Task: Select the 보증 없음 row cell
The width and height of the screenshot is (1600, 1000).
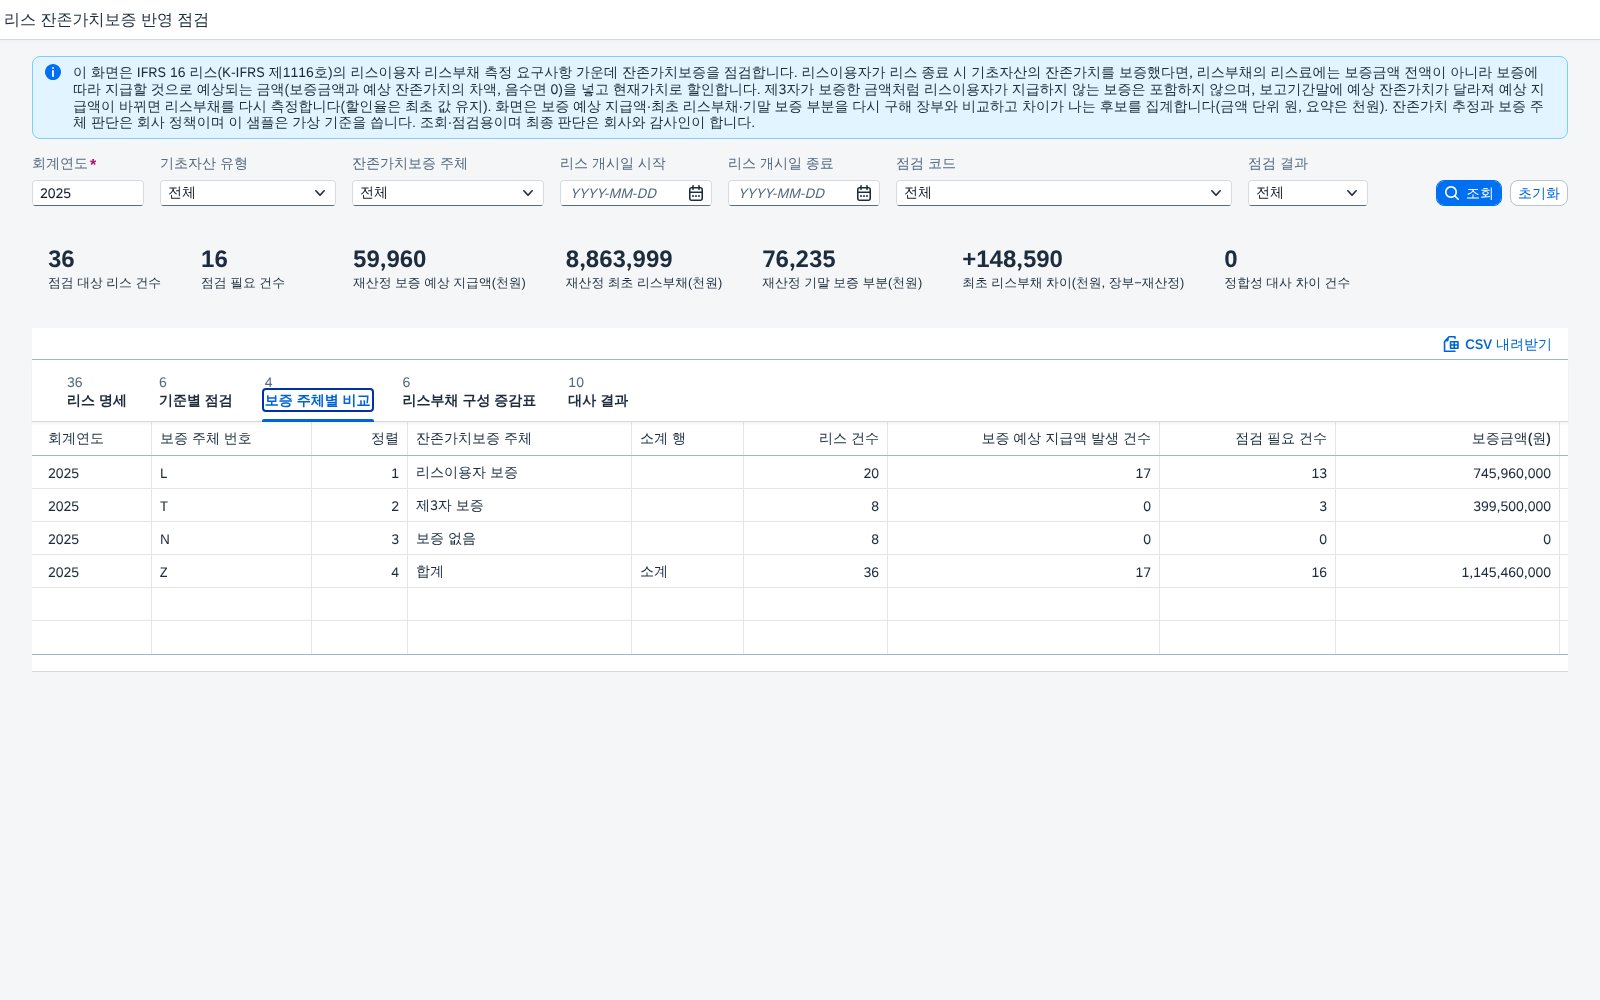Action: pos(520,539)
